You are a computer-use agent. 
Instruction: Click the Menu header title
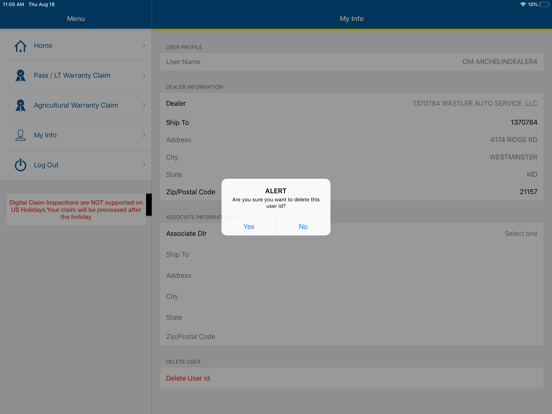pos(76,19)
